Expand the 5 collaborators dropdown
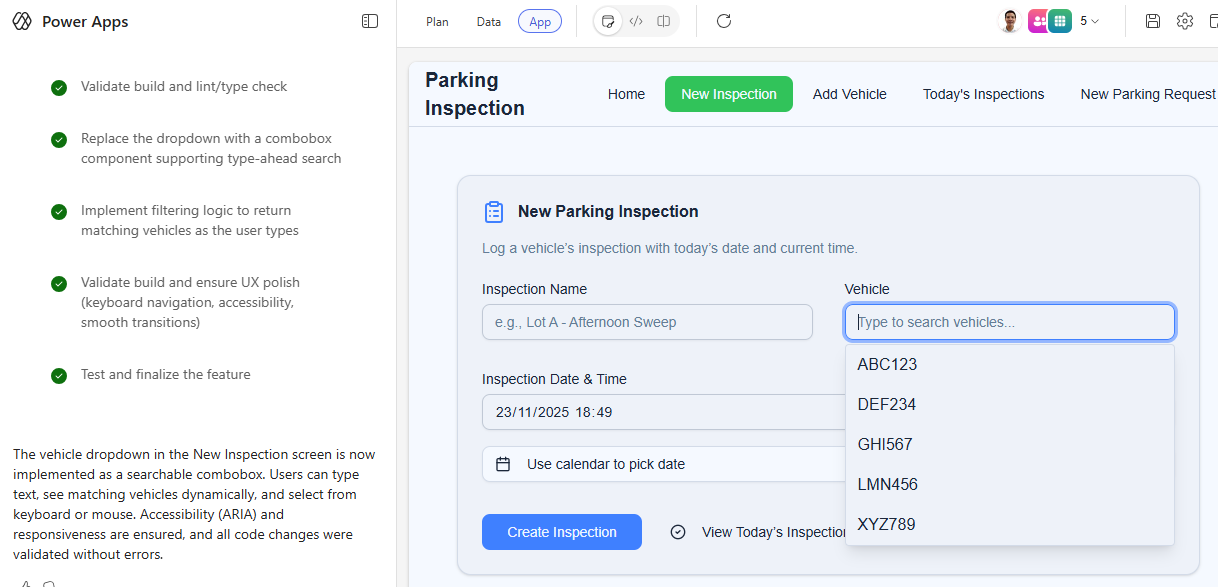Viewport: 1218px width, 587px height. (x=1089, y=21)
